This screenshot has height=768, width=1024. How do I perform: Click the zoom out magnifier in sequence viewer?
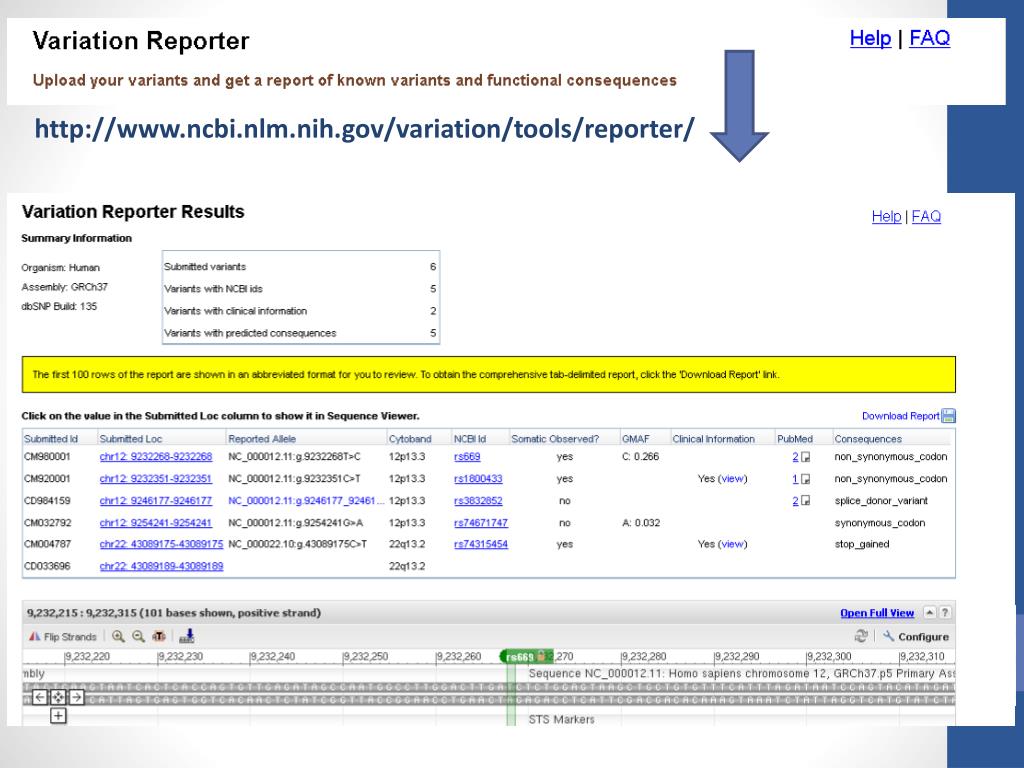138,636
